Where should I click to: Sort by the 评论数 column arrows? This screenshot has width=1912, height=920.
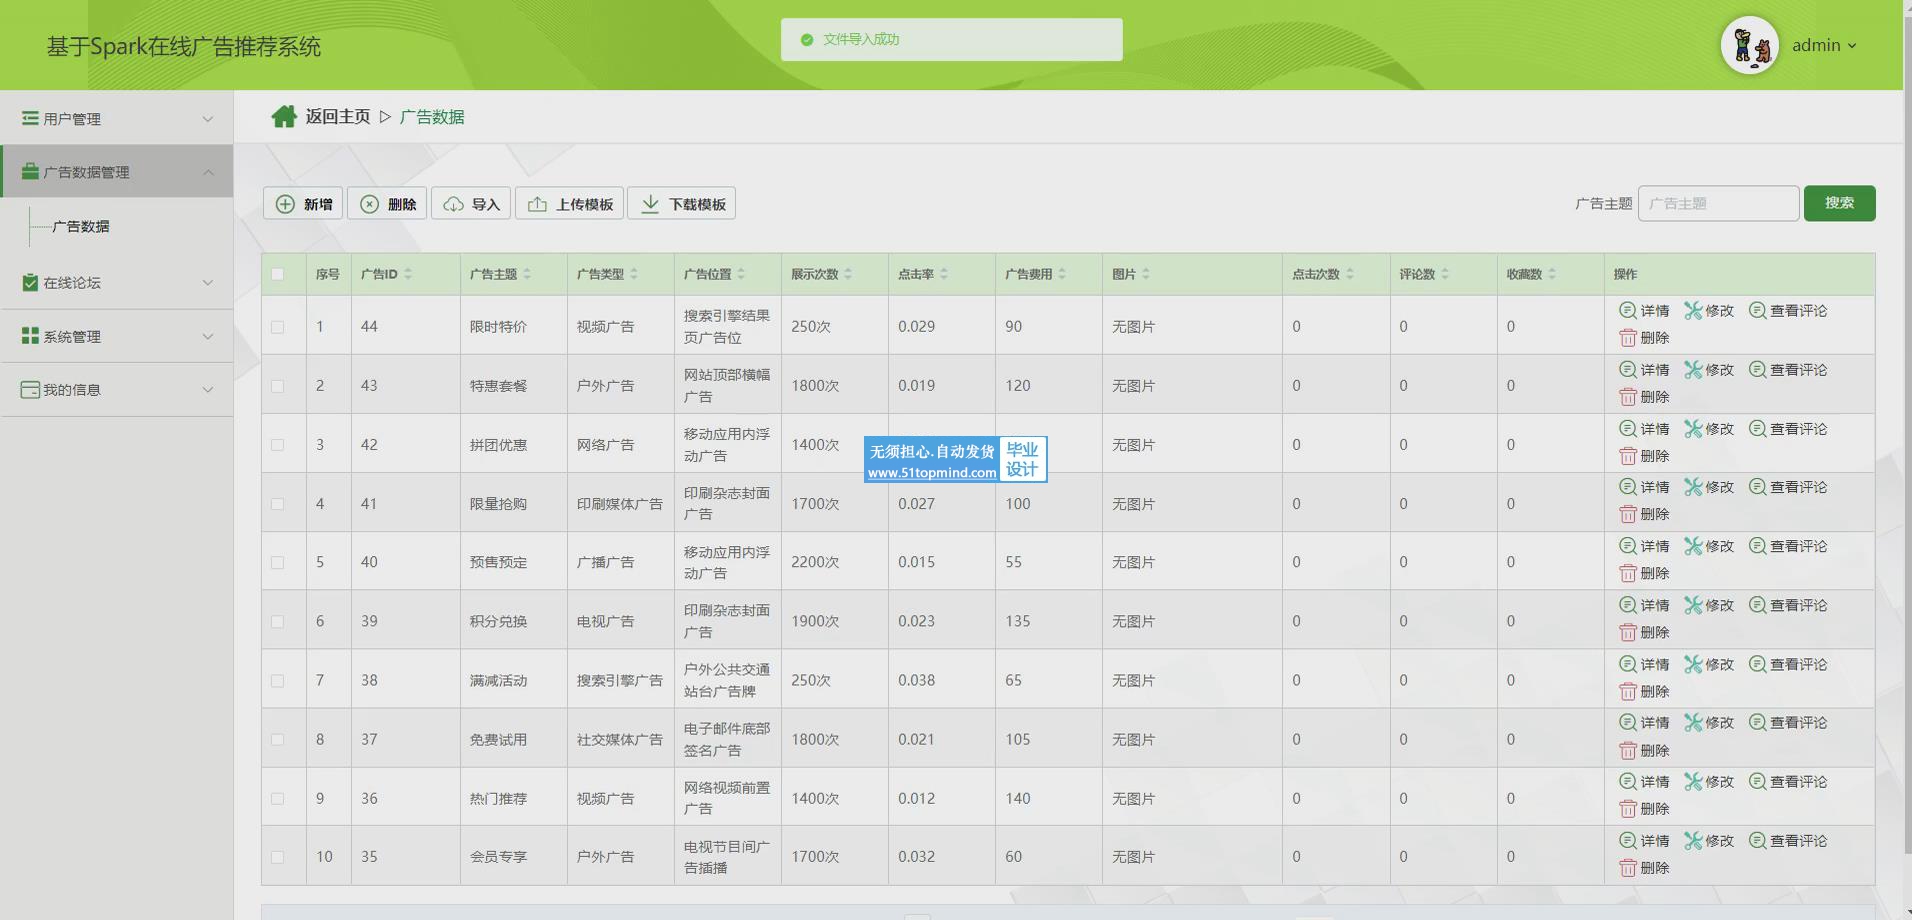pos(1445,274)
